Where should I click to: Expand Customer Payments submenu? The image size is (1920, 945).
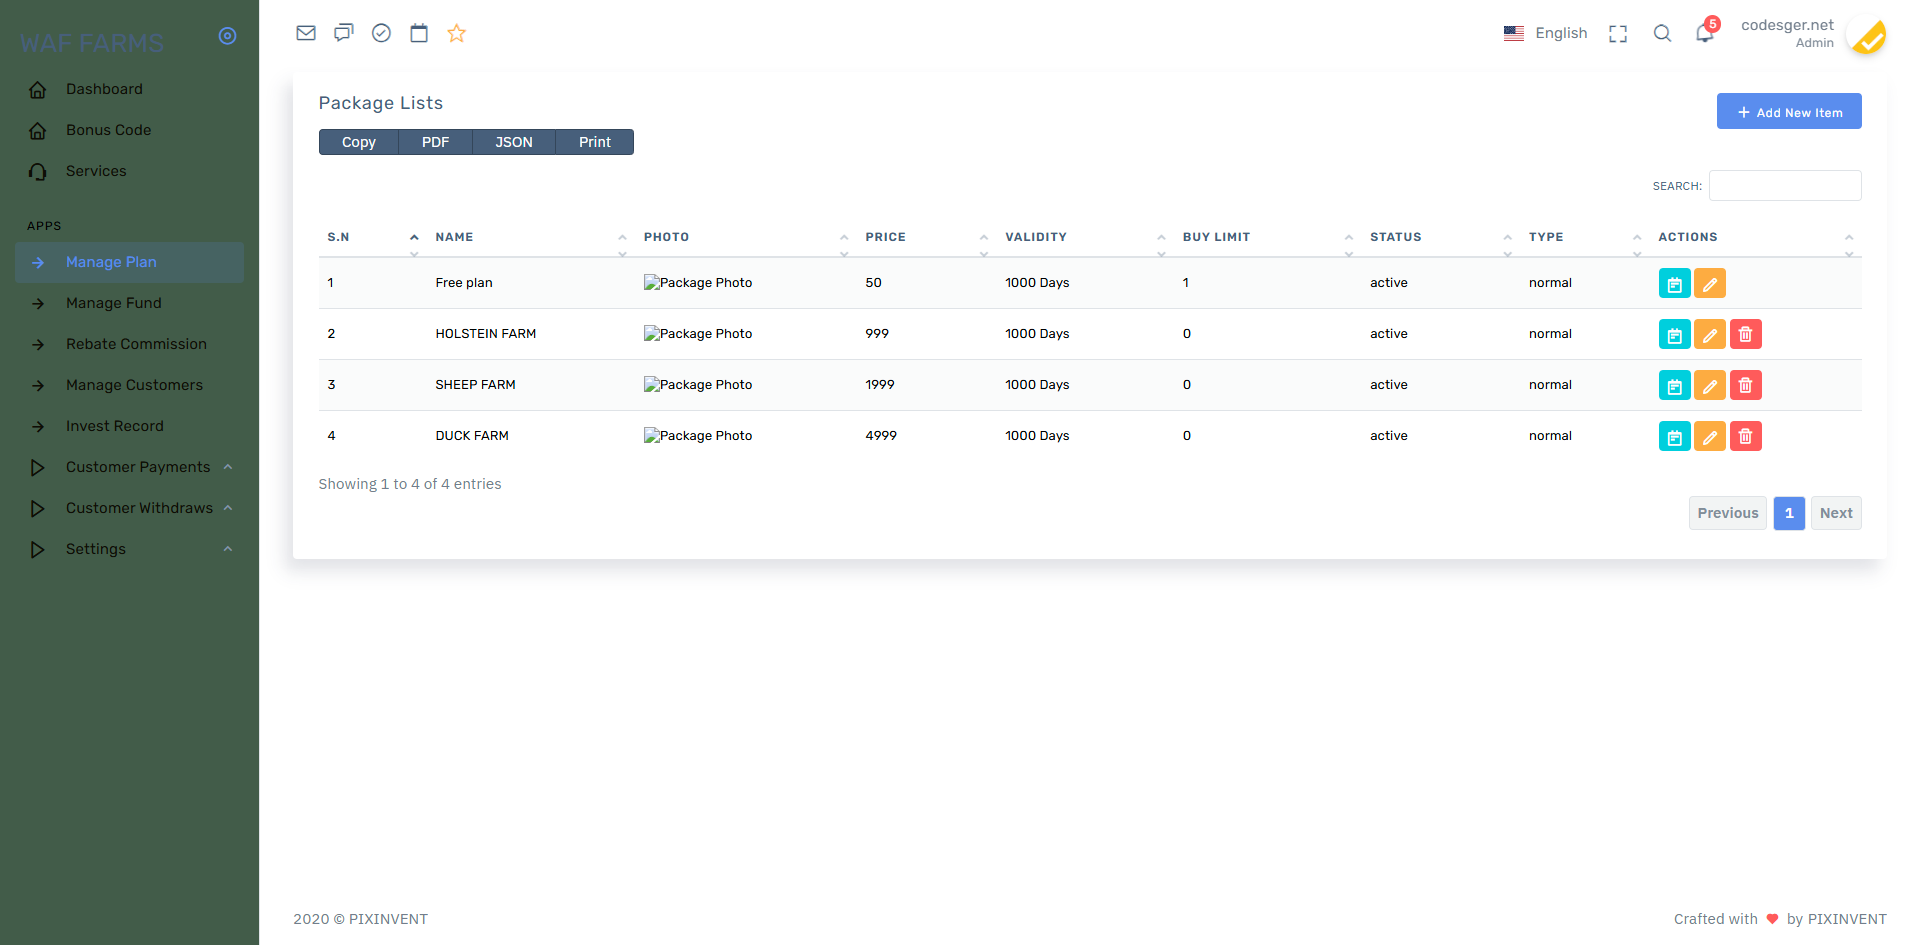[x=129, y=467]
